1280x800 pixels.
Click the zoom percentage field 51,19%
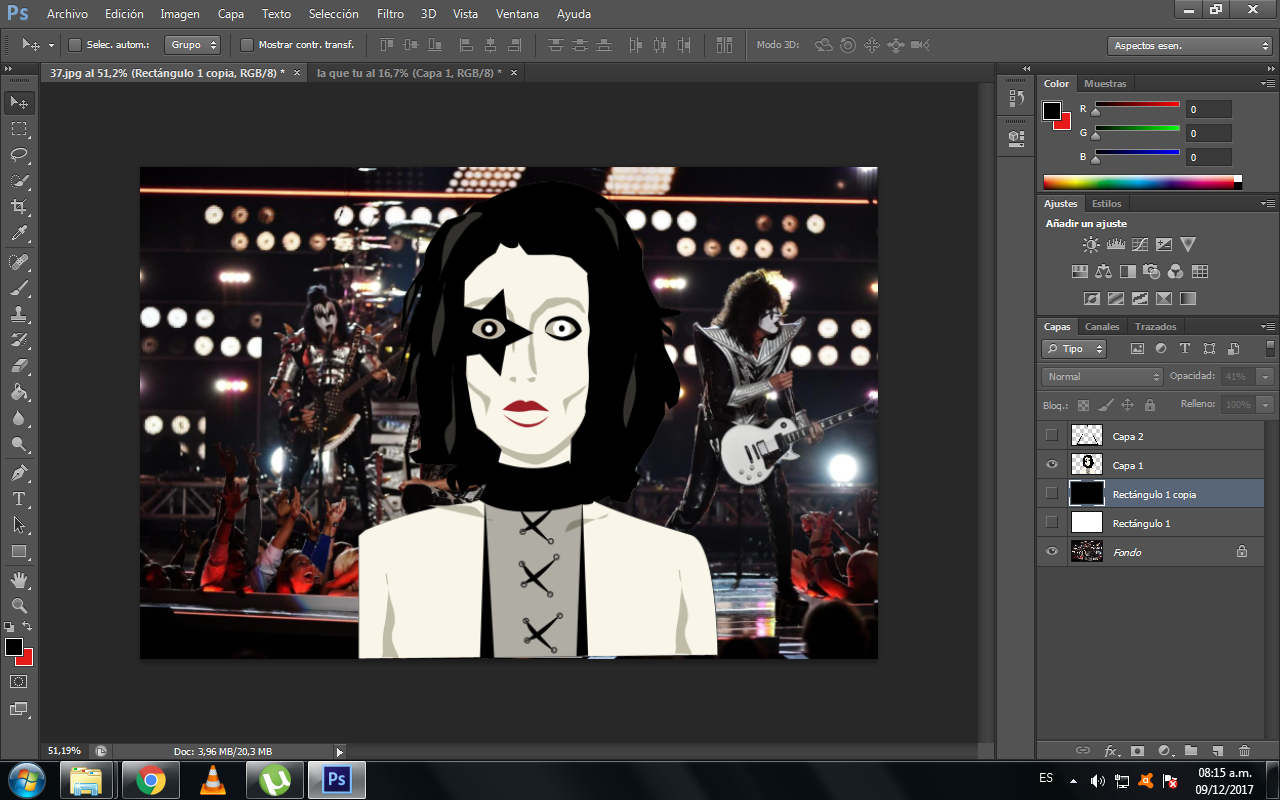point(66,751)
